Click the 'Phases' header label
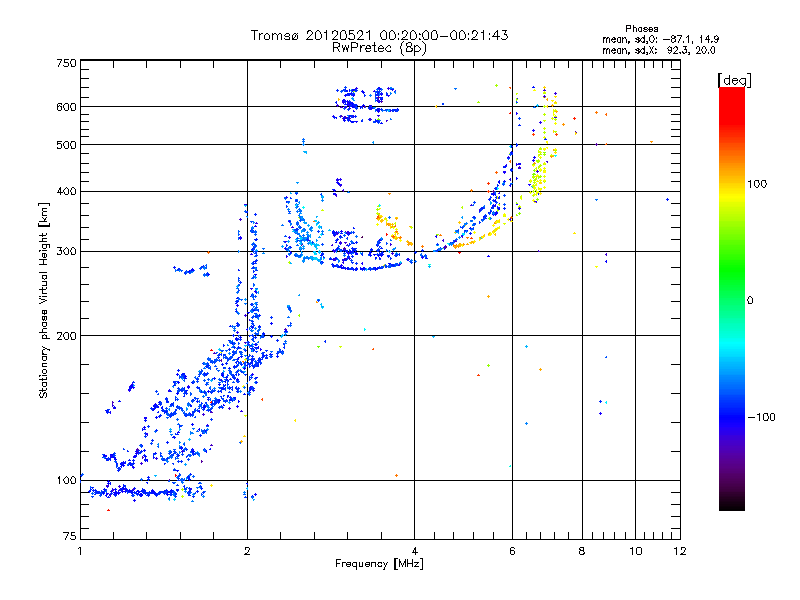Viewport: 800px width, 600px height. 641,29
